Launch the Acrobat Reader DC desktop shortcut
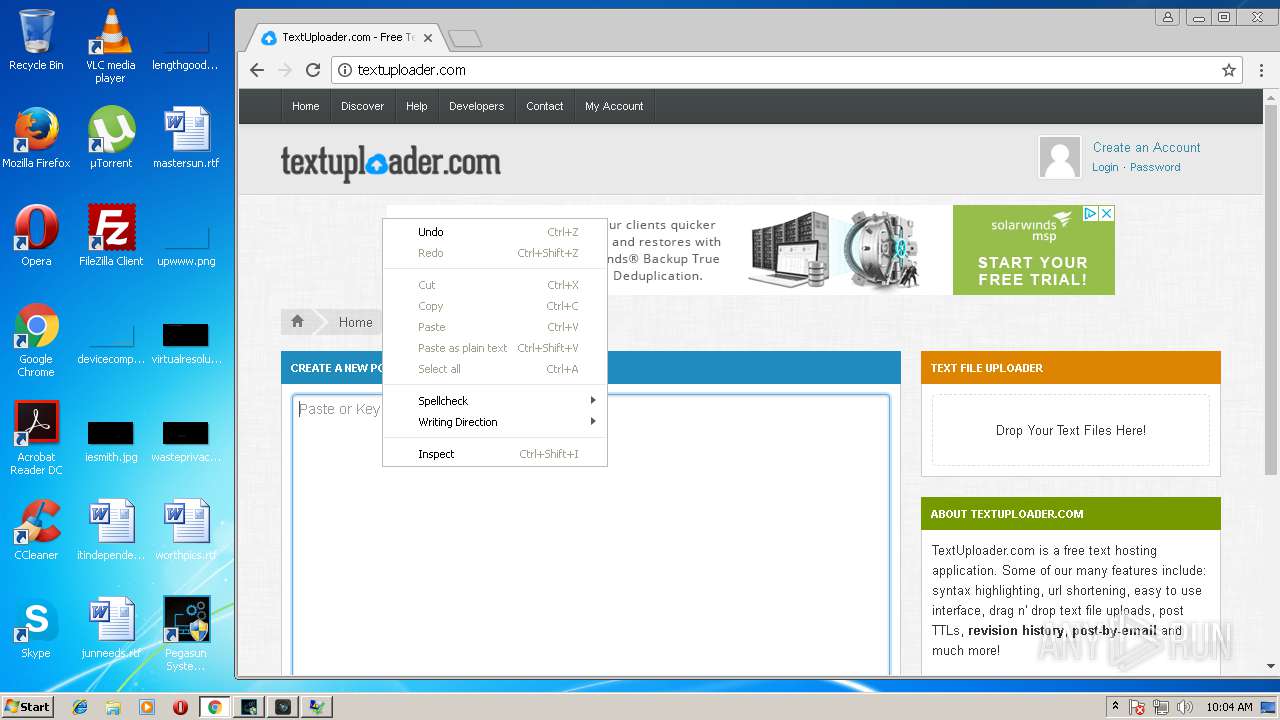 (x=36, y=438)
